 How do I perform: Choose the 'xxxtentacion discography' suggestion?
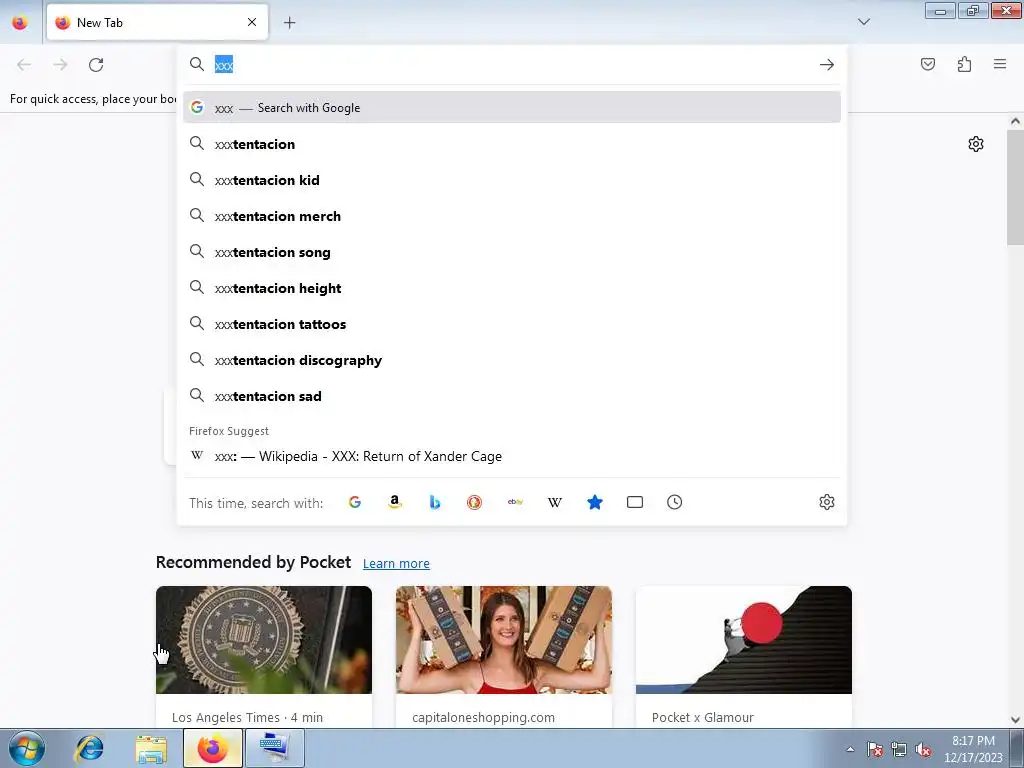coord(512,360)
